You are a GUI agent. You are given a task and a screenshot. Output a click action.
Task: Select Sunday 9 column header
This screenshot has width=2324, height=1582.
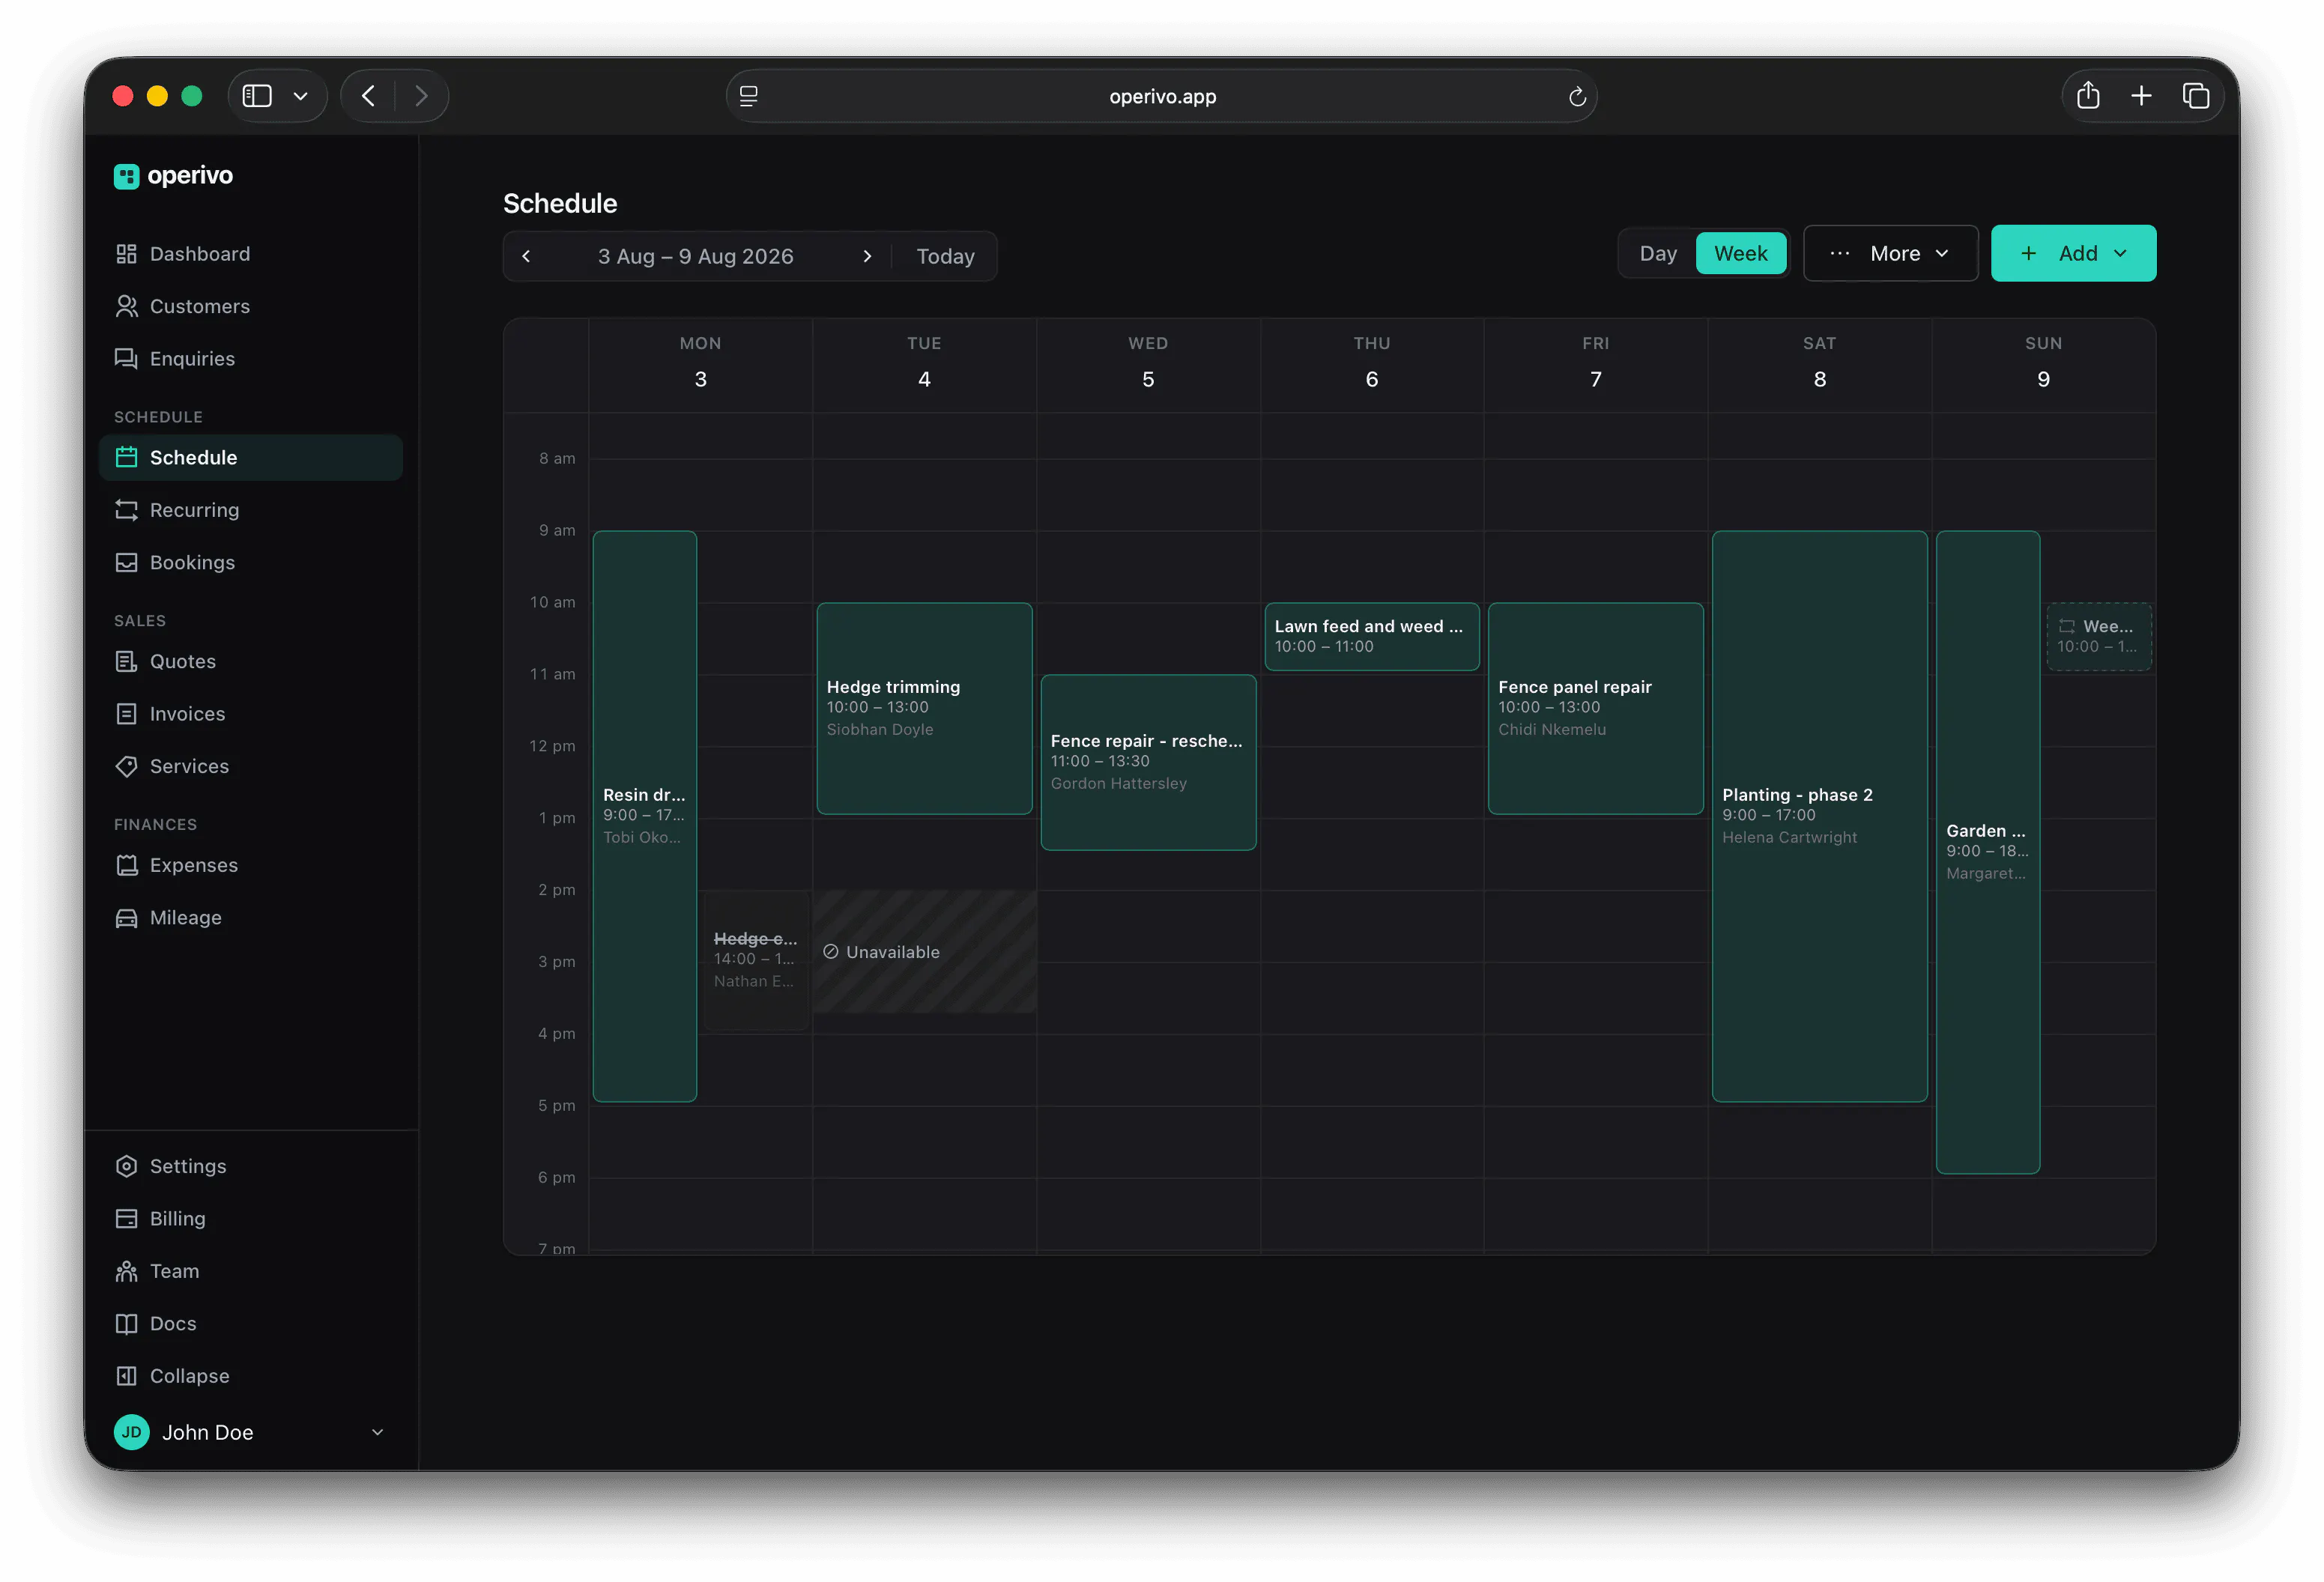2043,364
